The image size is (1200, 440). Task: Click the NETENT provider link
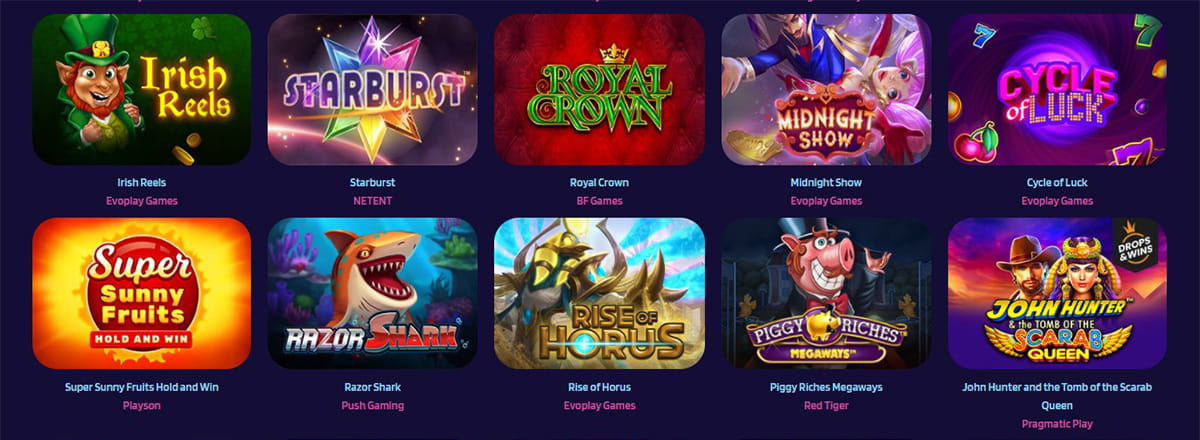[x=372, y=201]
